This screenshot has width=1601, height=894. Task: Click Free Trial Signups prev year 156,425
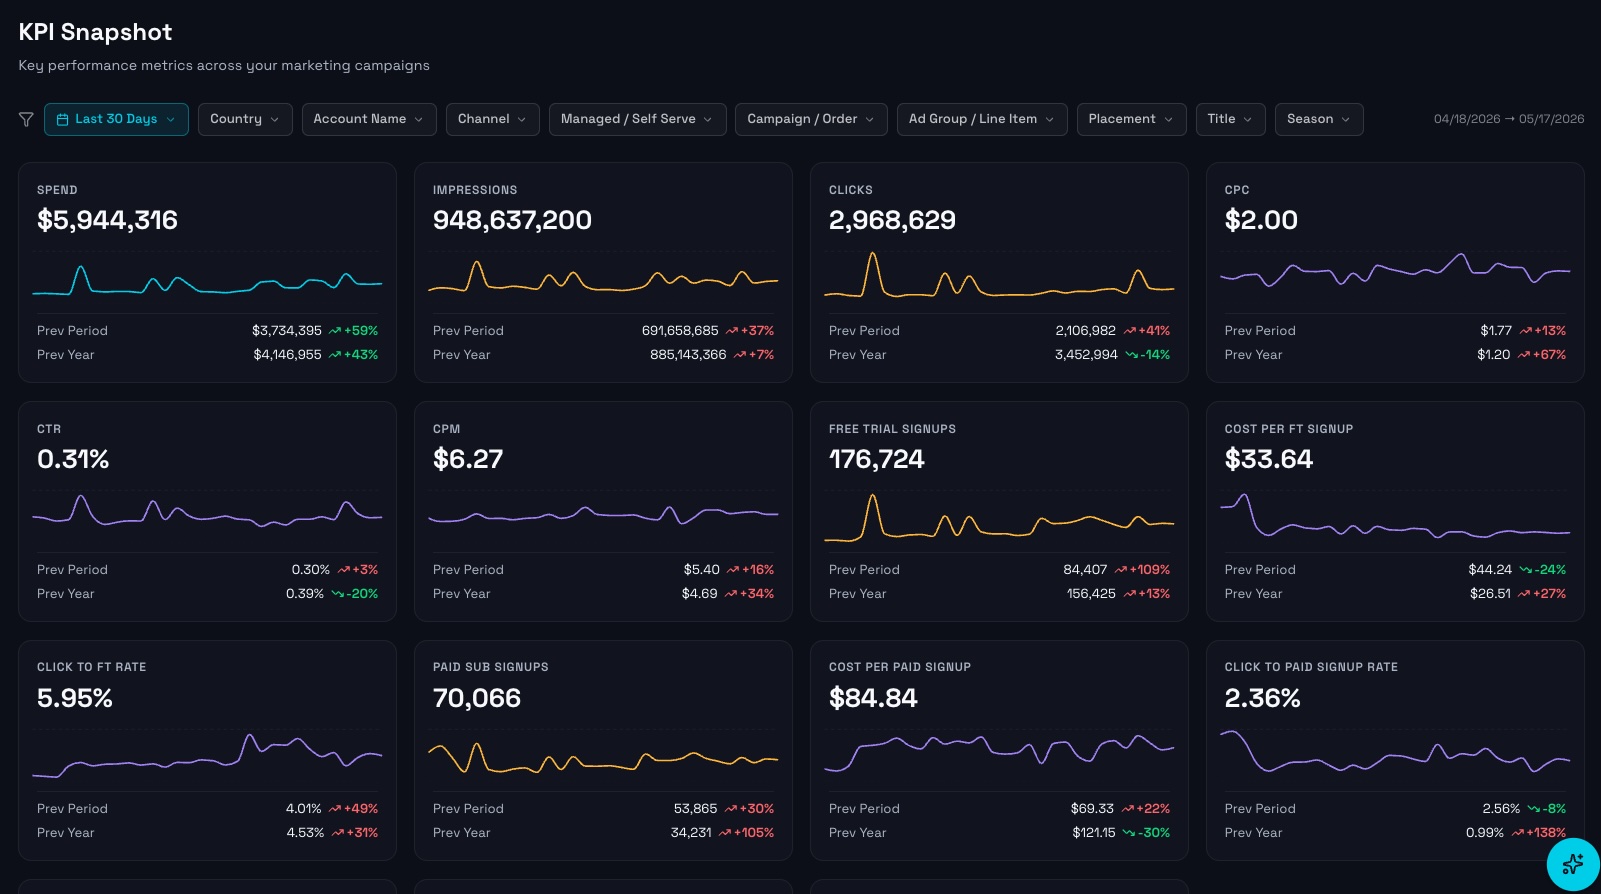point(1091,594)
